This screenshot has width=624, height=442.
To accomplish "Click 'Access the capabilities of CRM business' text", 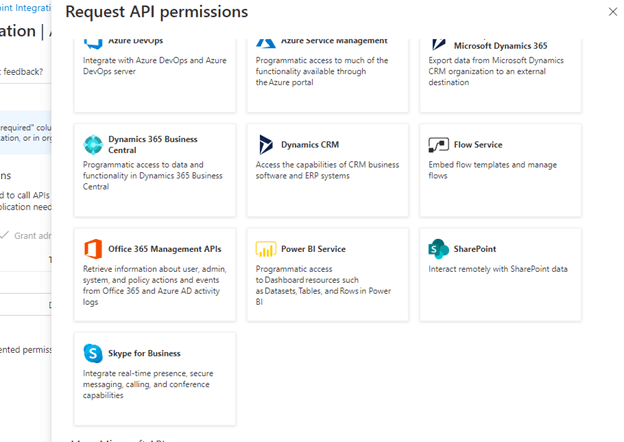I will coord(327,165).
